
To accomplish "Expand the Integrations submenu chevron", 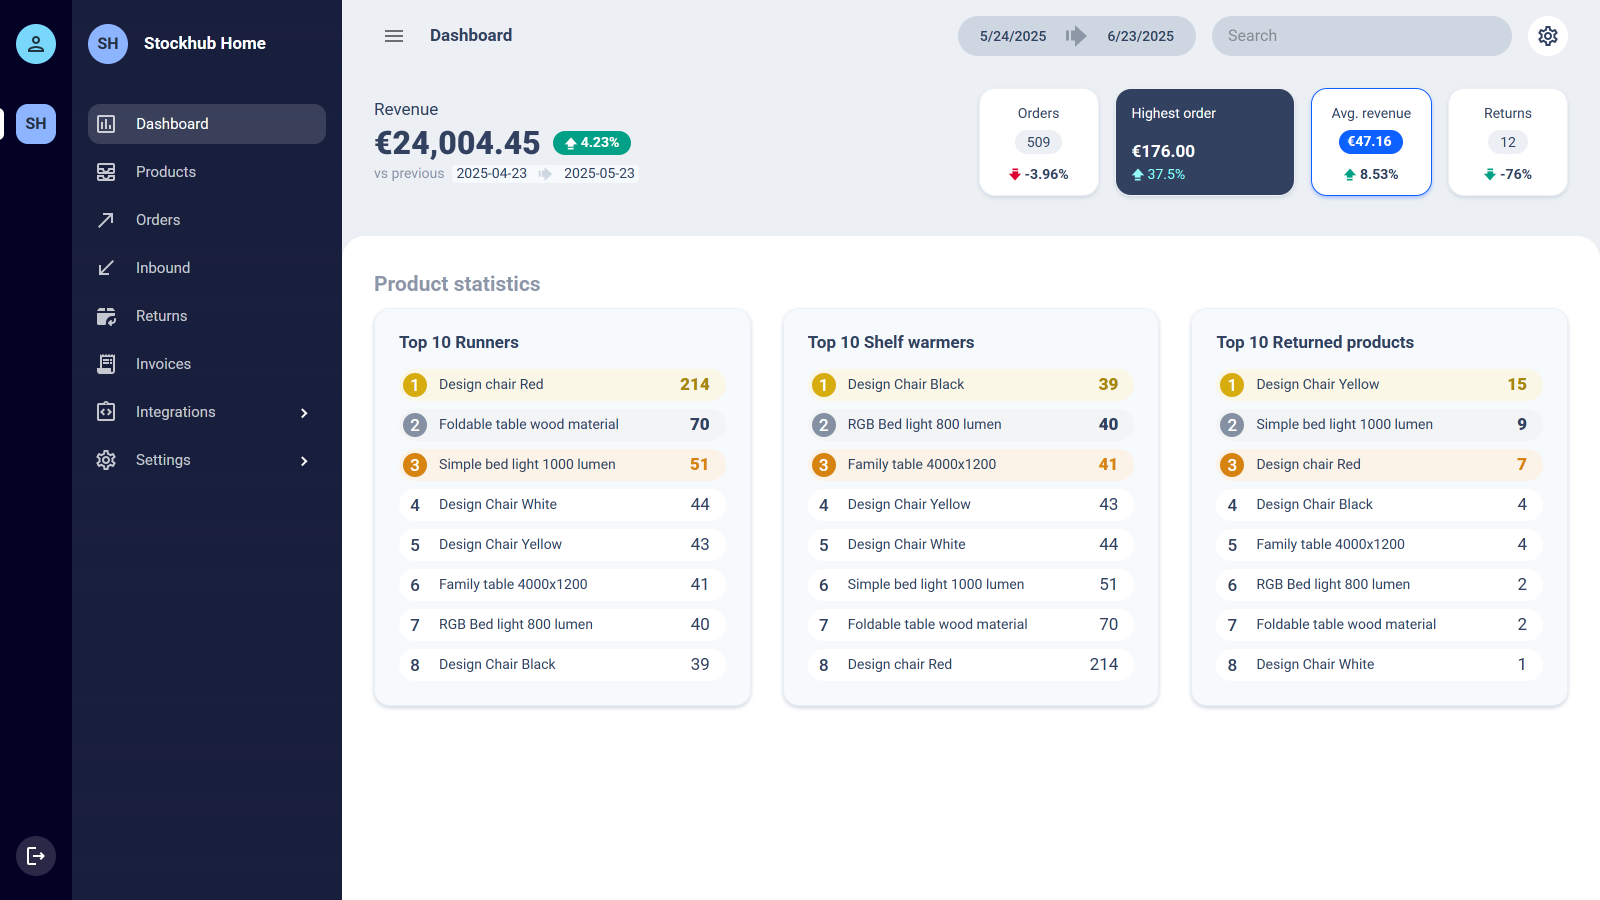I will pos(303,412).
